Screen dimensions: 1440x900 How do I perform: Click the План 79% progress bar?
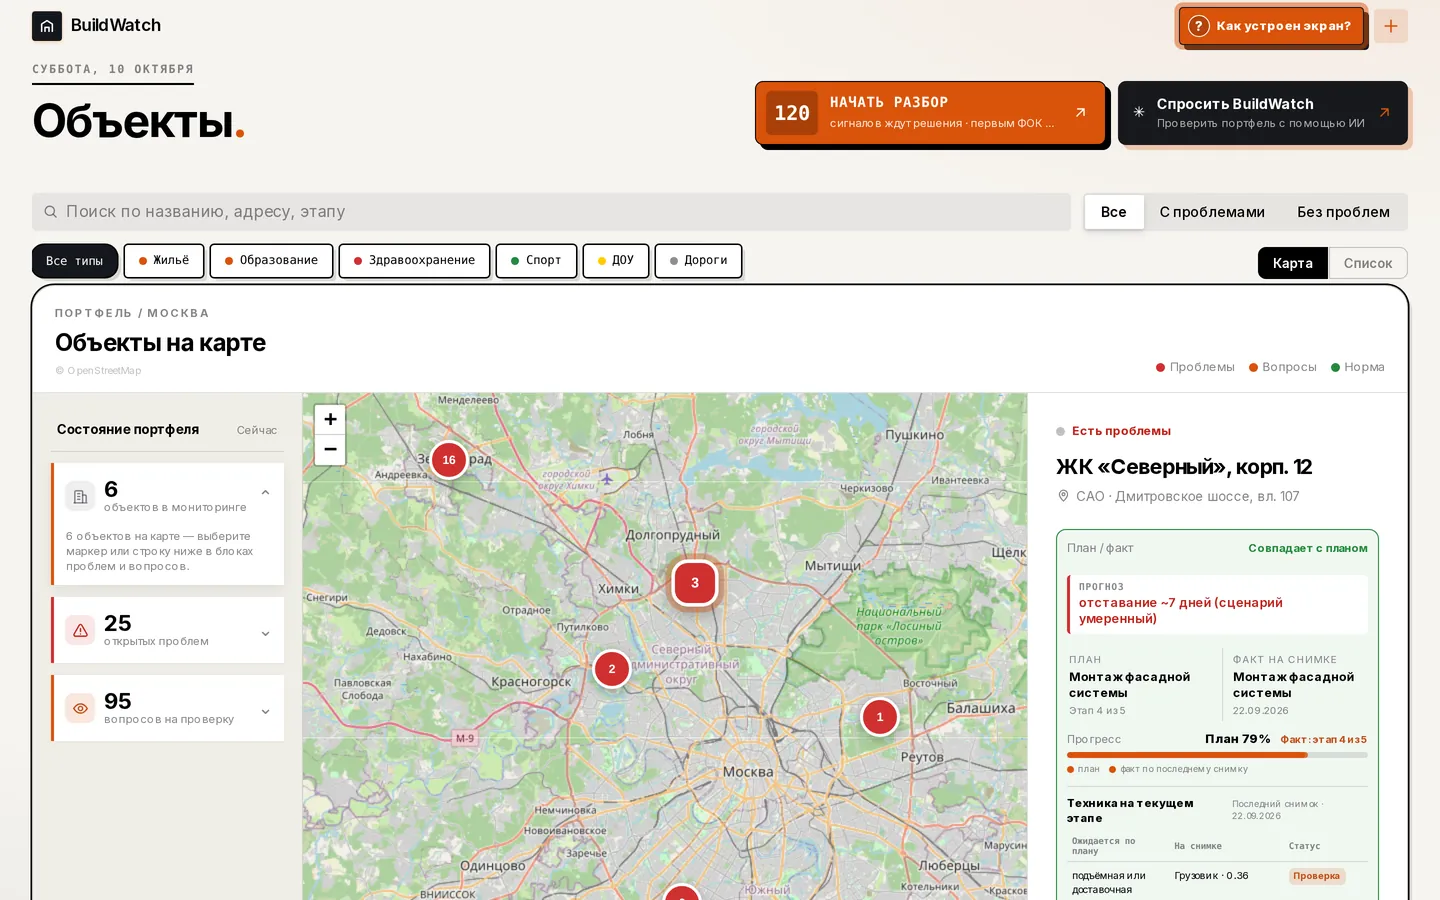point(1217,755)
